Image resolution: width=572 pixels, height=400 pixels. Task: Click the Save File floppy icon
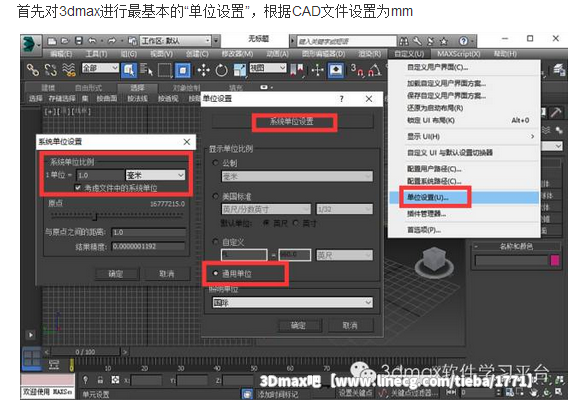[x=78, y=41]
